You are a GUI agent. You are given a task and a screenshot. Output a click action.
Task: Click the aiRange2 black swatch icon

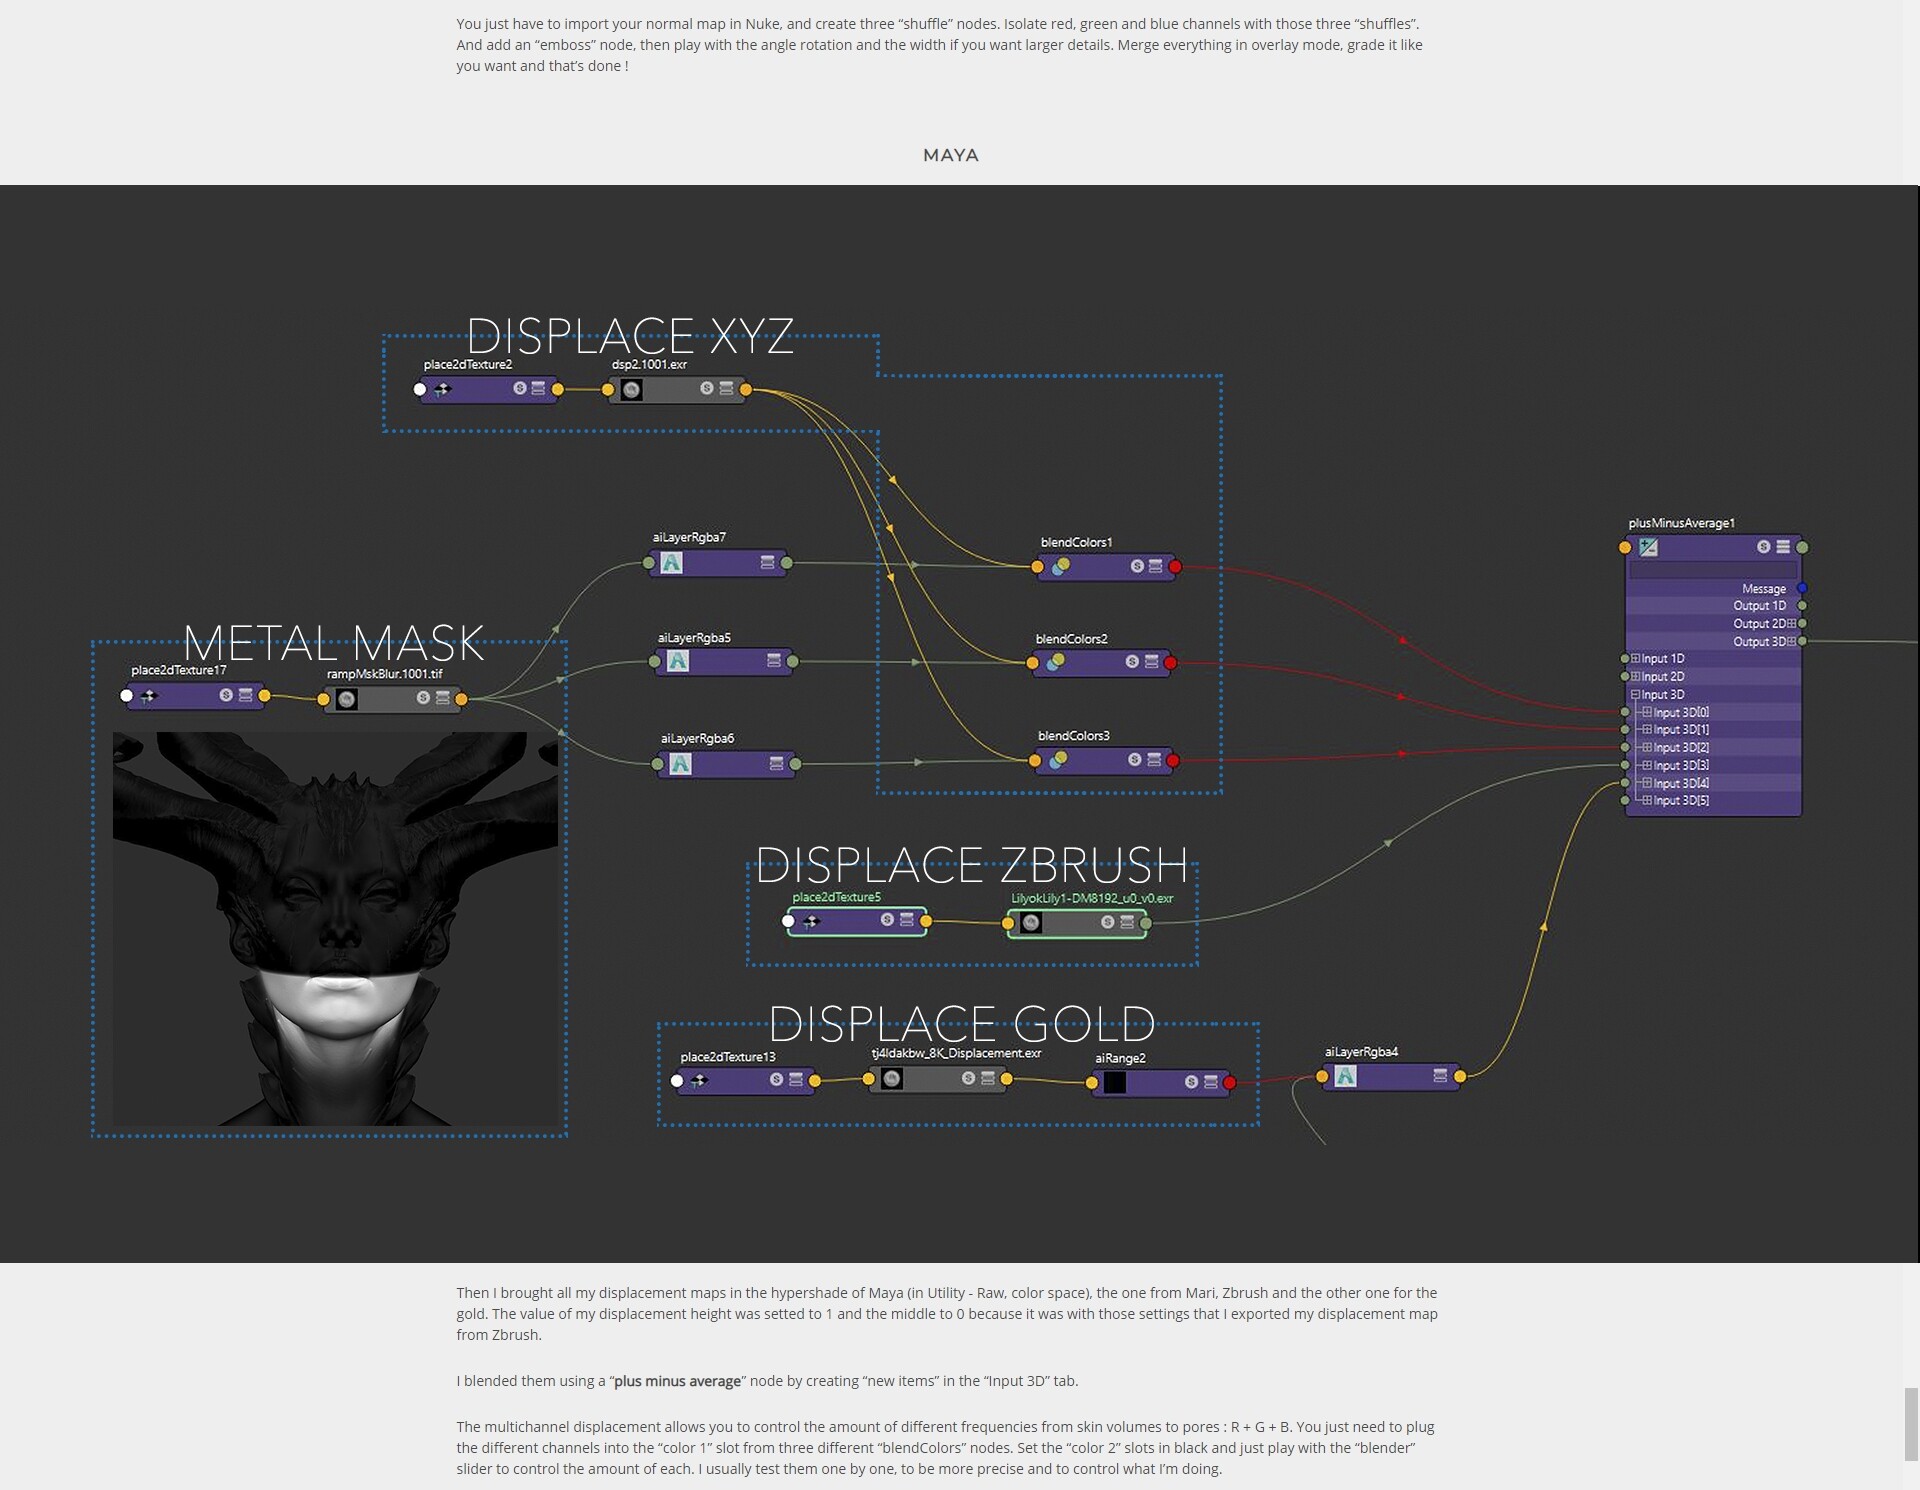coord(1114,1082)
